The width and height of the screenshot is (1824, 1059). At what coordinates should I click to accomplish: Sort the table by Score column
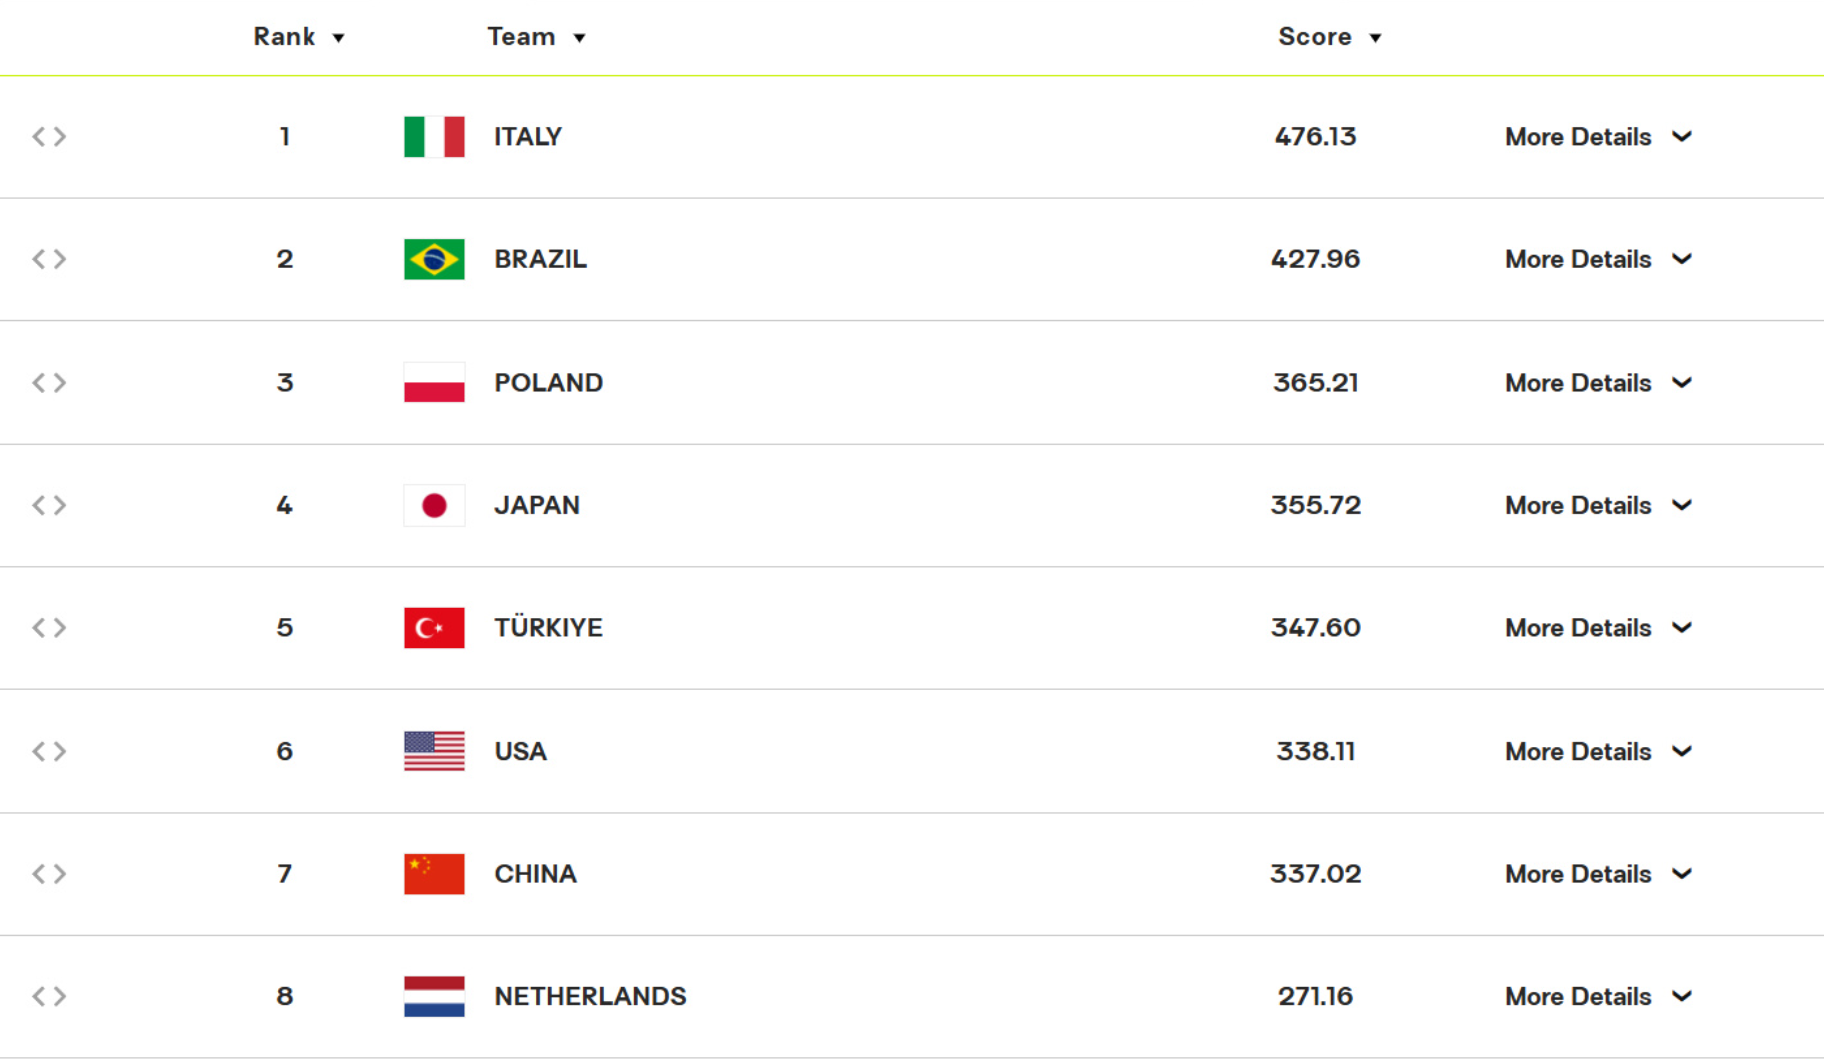click(1329, 37)
